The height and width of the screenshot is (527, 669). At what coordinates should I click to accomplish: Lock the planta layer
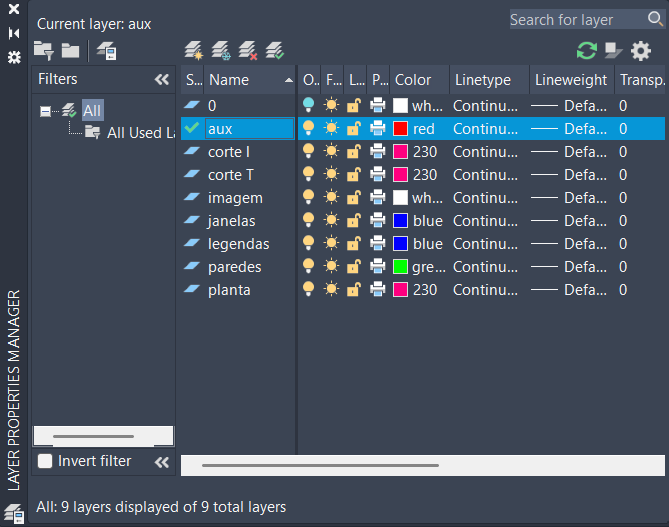354,290
